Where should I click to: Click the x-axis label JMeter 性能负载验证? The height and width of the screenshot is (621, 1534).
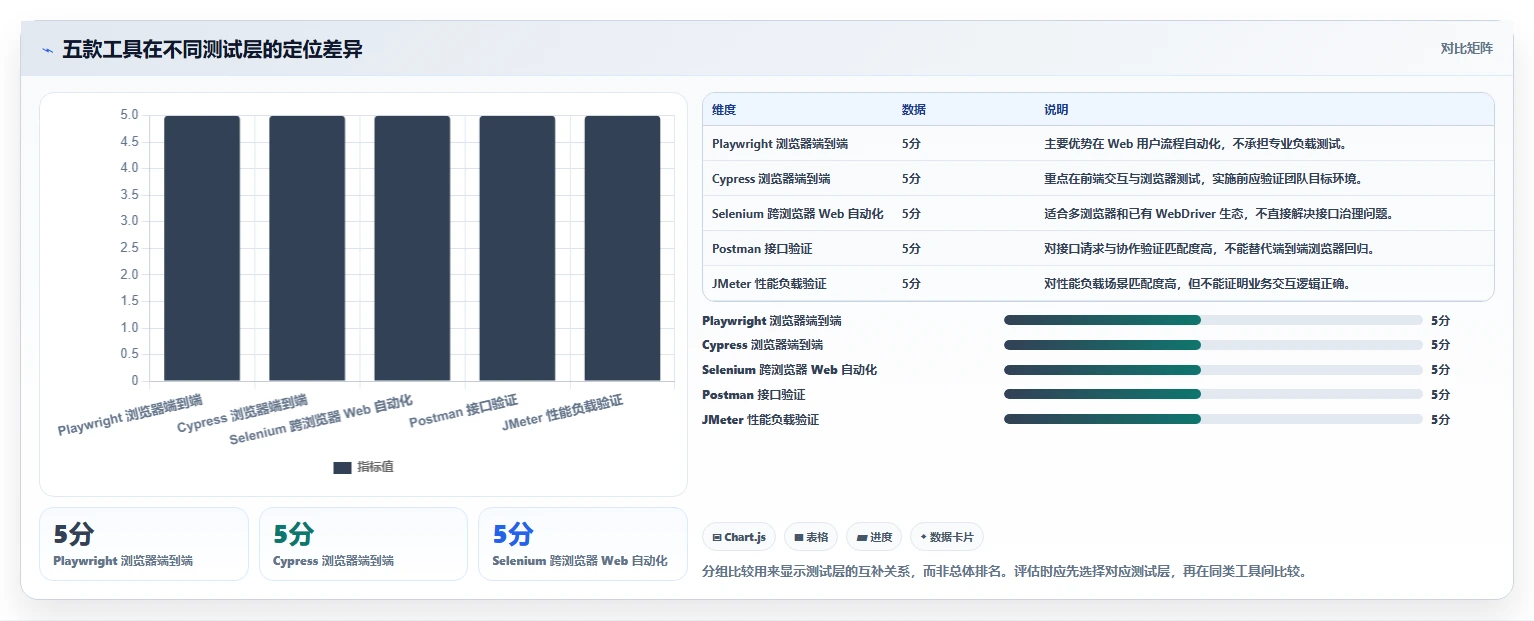click(562, 412)
